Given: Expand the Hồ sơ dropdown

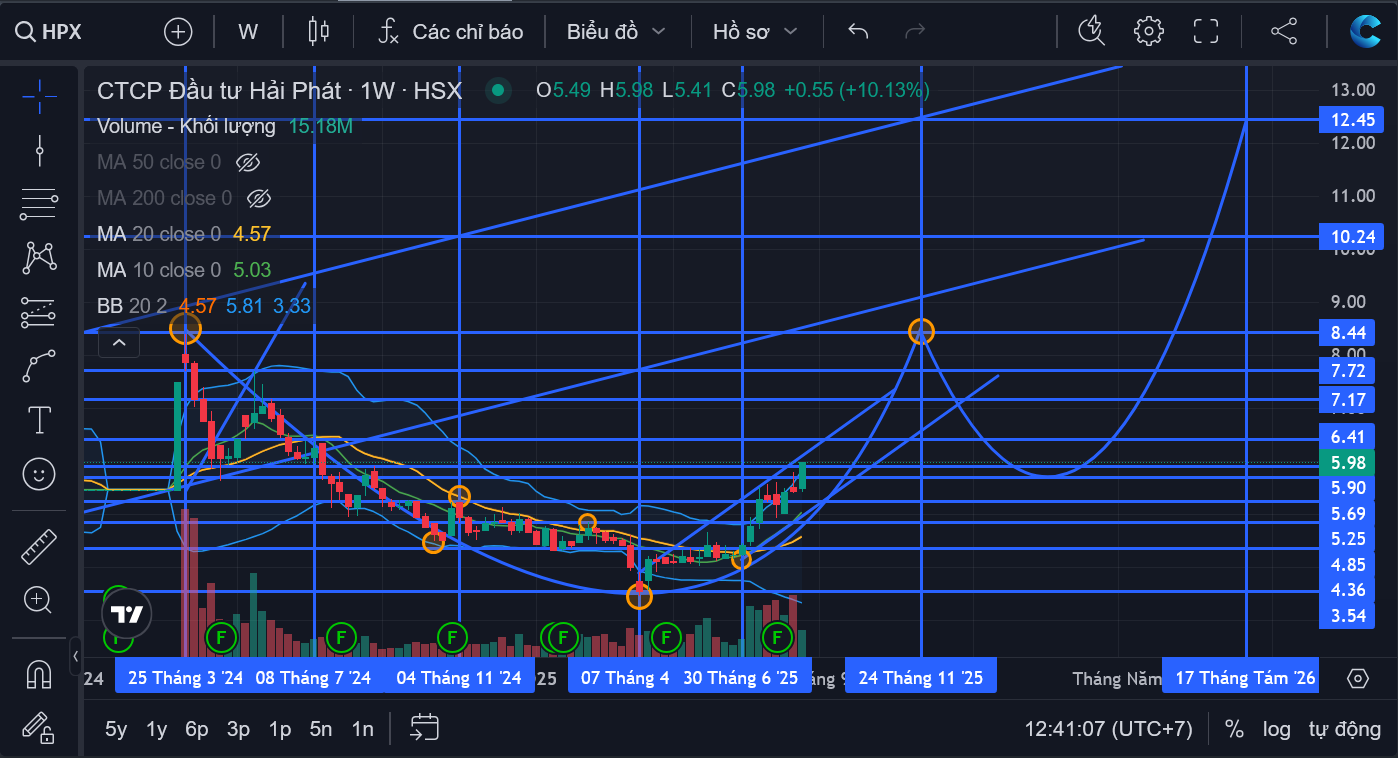Looking at the screenshot, I should (x=755, y=31).
